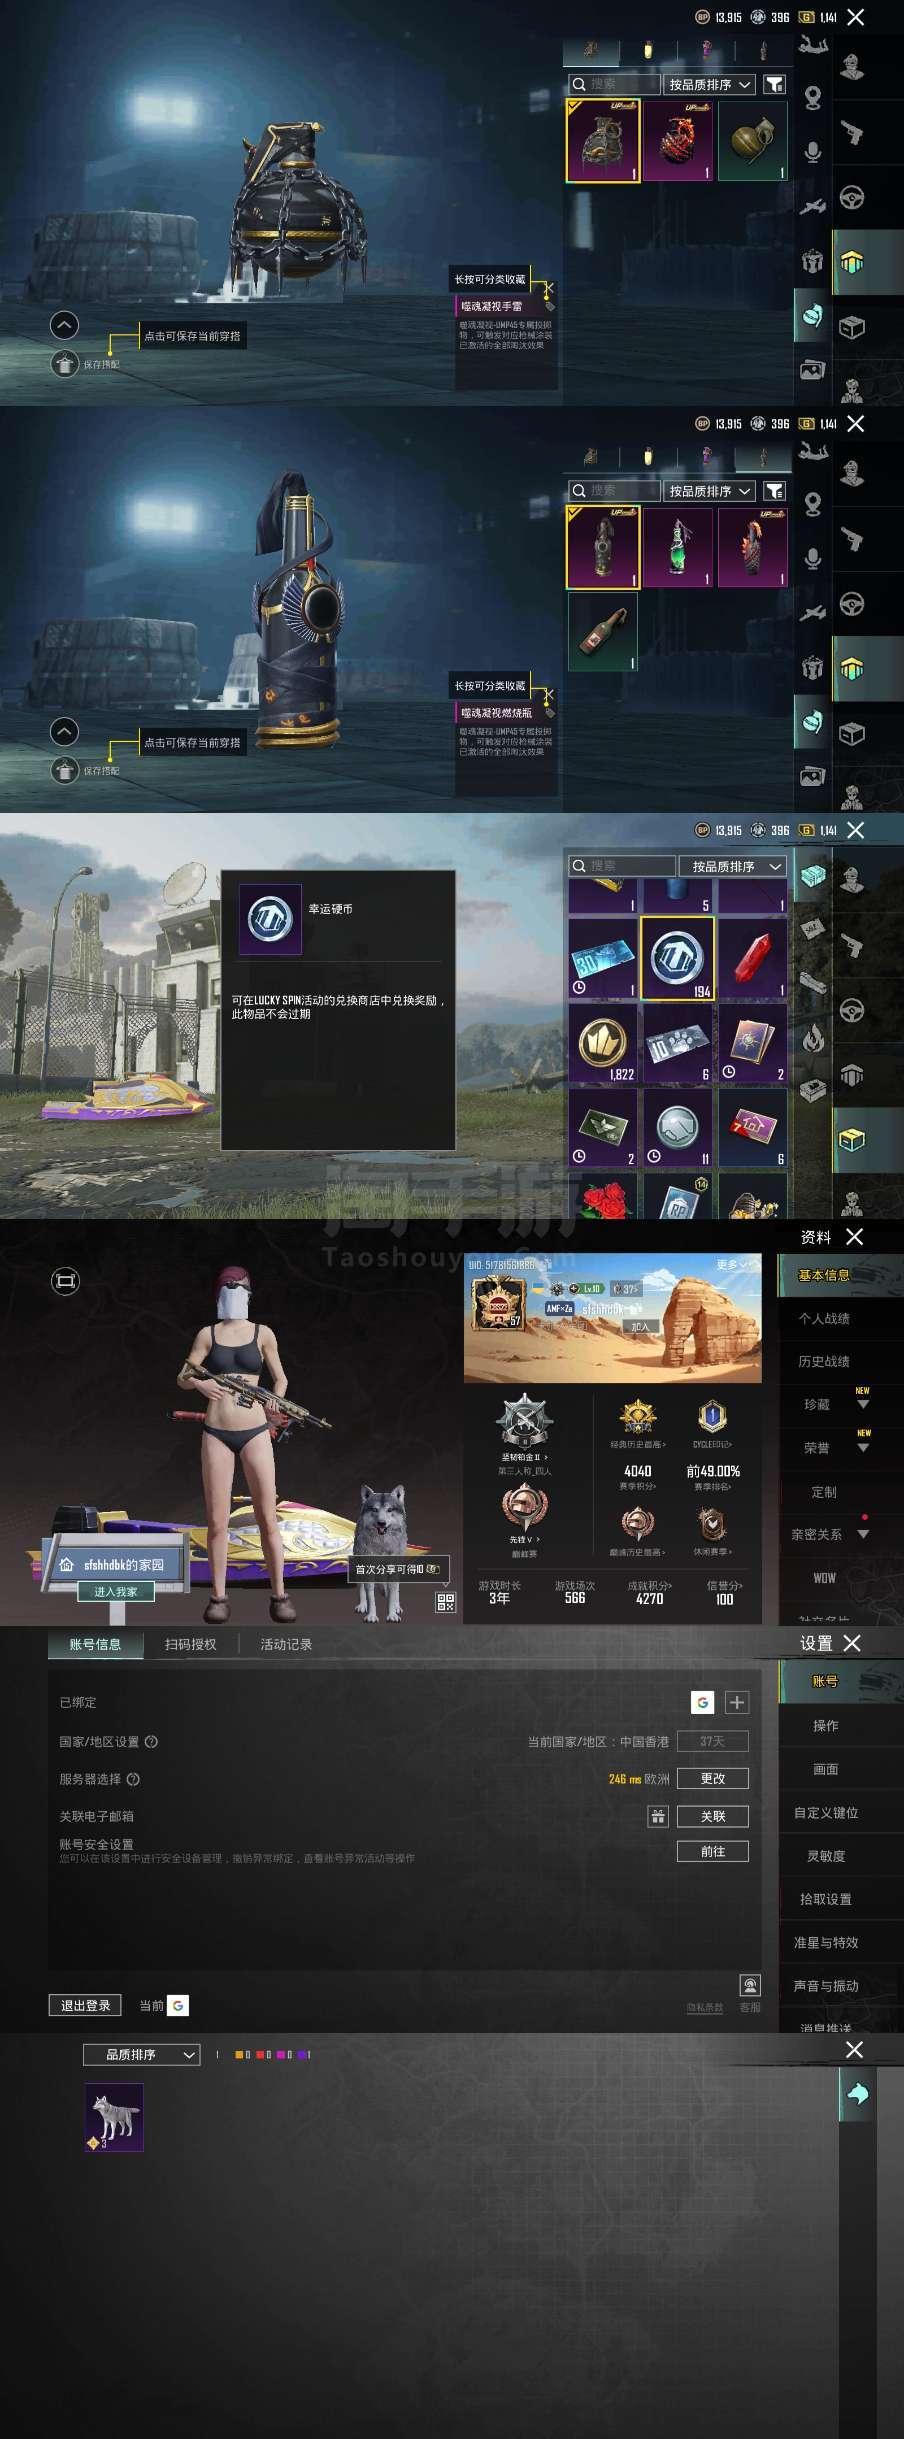Open the 隐私条款 link

(705, 2007)
